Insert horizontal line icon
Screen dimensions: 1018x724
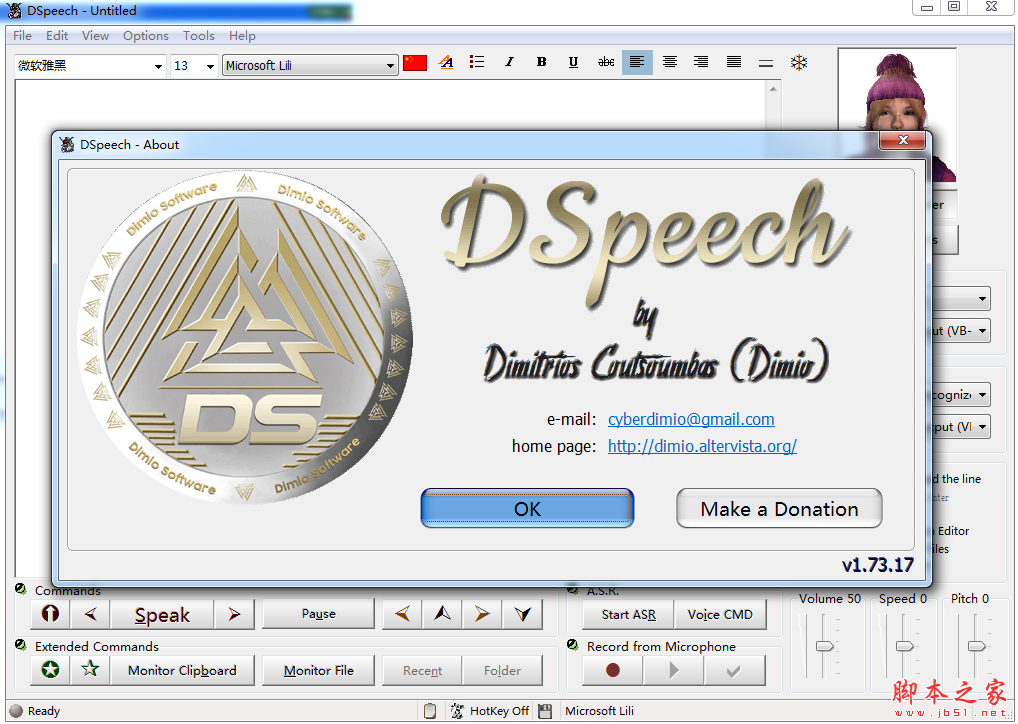(x=766, y=63)
